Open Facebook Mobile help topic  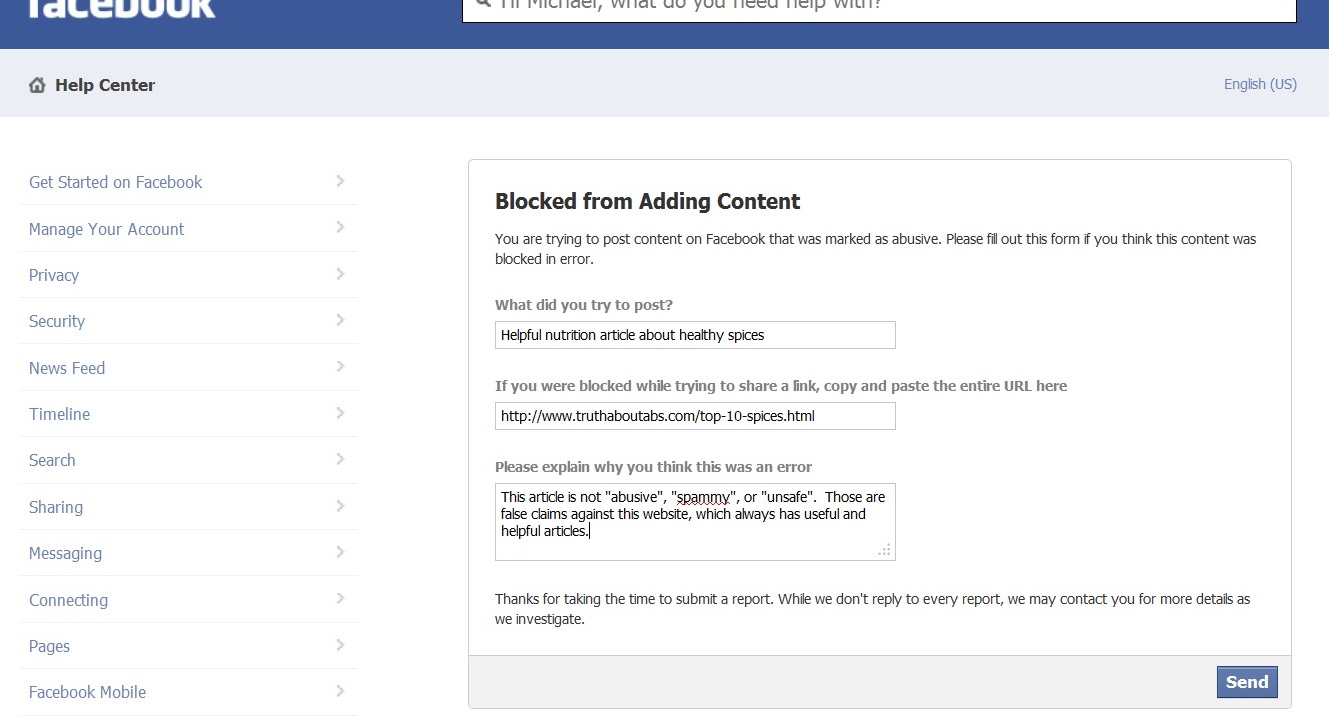point(87,692)
